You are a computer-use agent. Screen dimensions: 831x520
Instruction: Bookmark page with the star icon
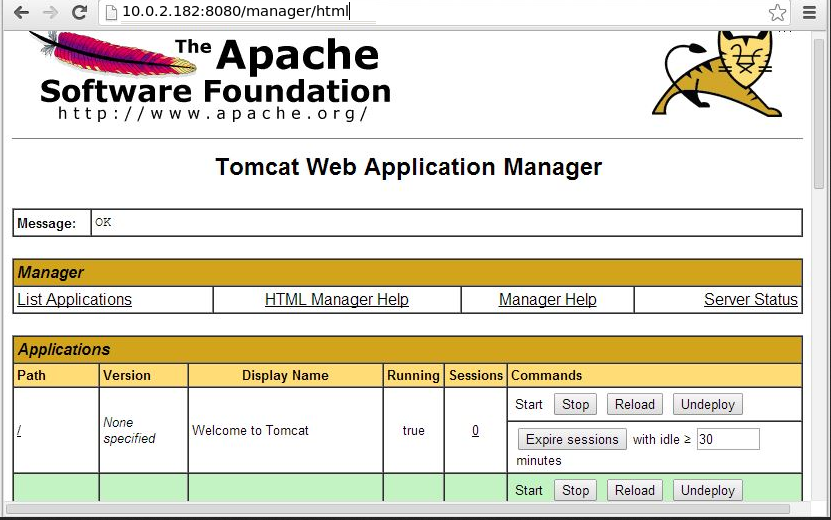[x=777, y=12]
